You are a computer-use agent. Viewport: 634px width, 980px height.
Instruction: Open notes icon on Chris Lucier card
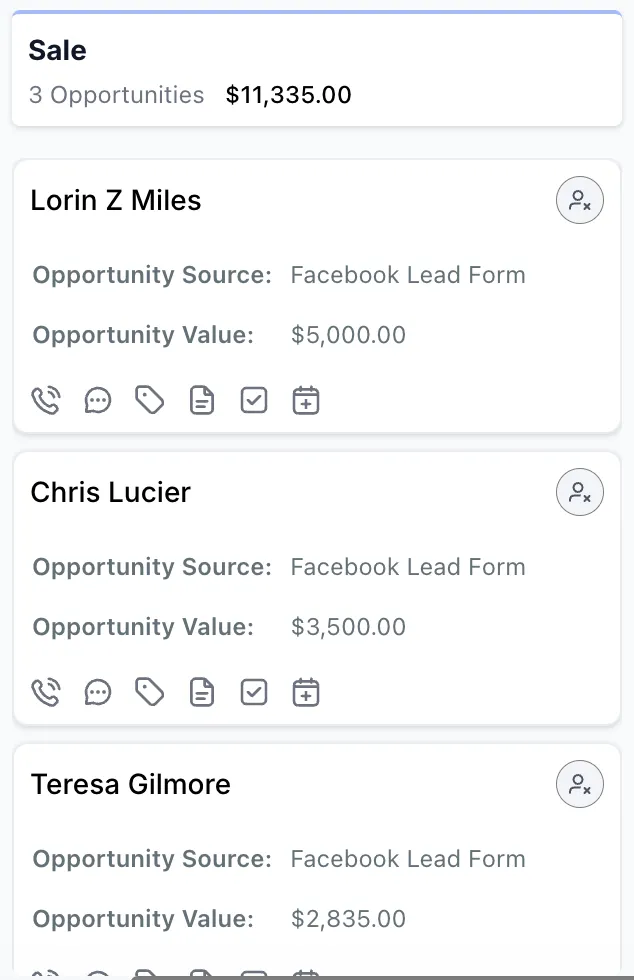tap(202, 693)
